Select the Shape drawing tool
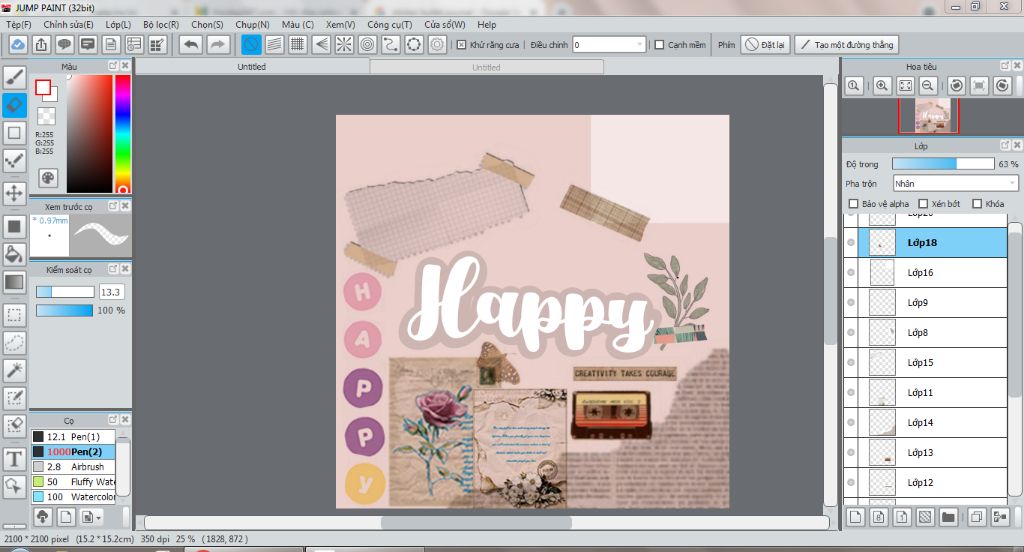 coord(14,133)
